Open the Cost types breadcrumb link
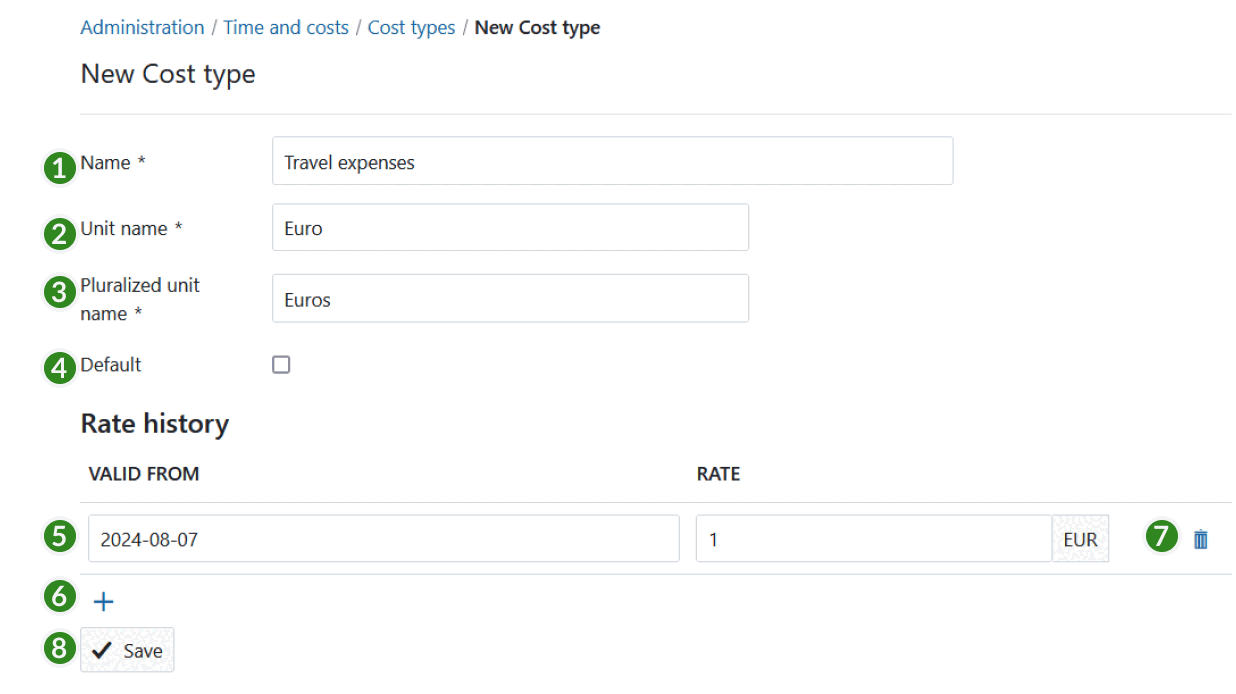Screen dimensions: 1236x694 click(x=411, y=27)
